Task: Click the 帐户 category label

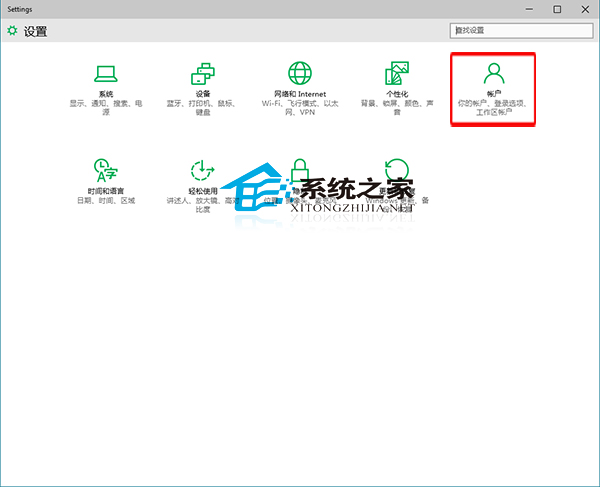Action: (x=494, y=94)
